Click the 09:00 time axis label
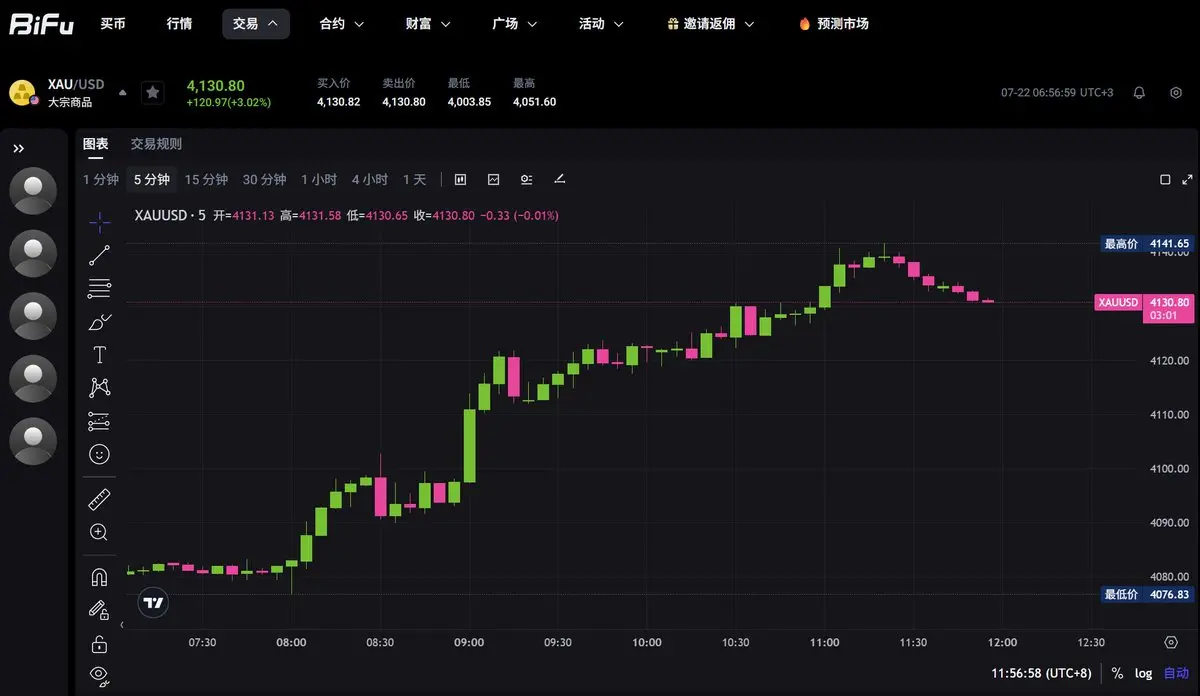1200x696 pixels. click(469, 642)
